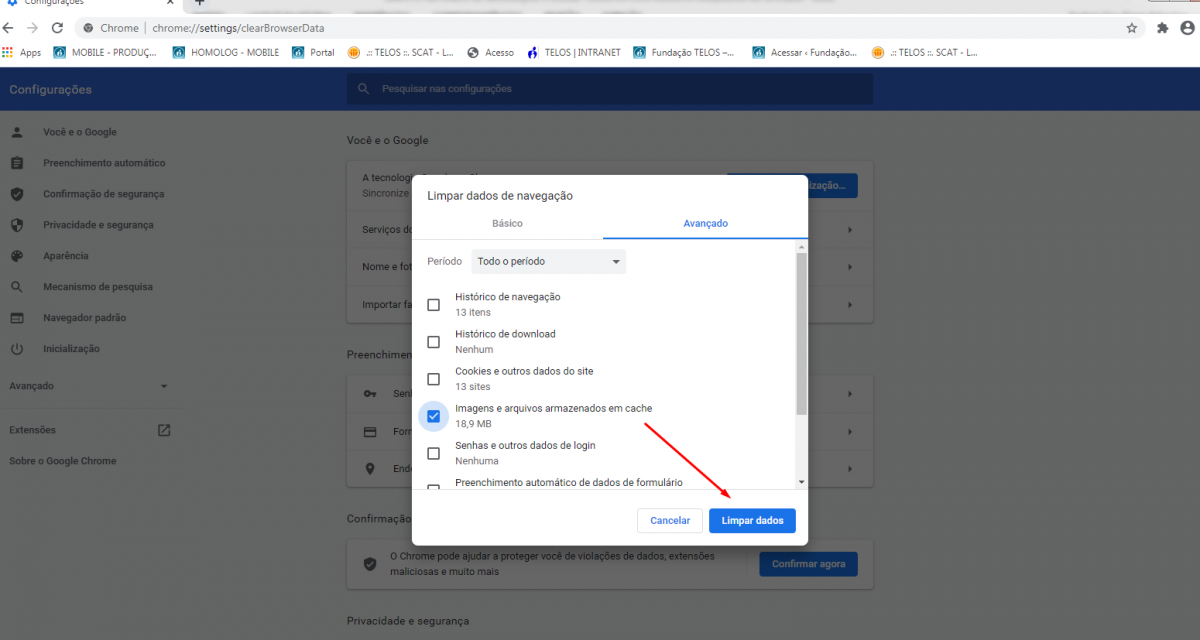Click the dialog's vertical scrollbar thumb
Screen dimensions: 1200x640
point(801,333)
